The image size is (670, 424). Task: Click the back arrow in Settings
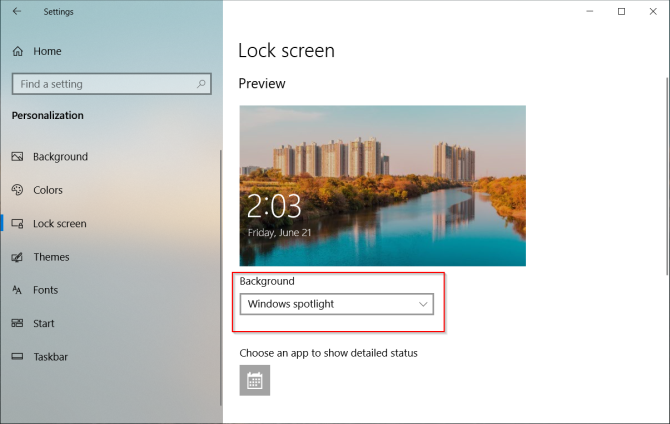tap(17, 11)
